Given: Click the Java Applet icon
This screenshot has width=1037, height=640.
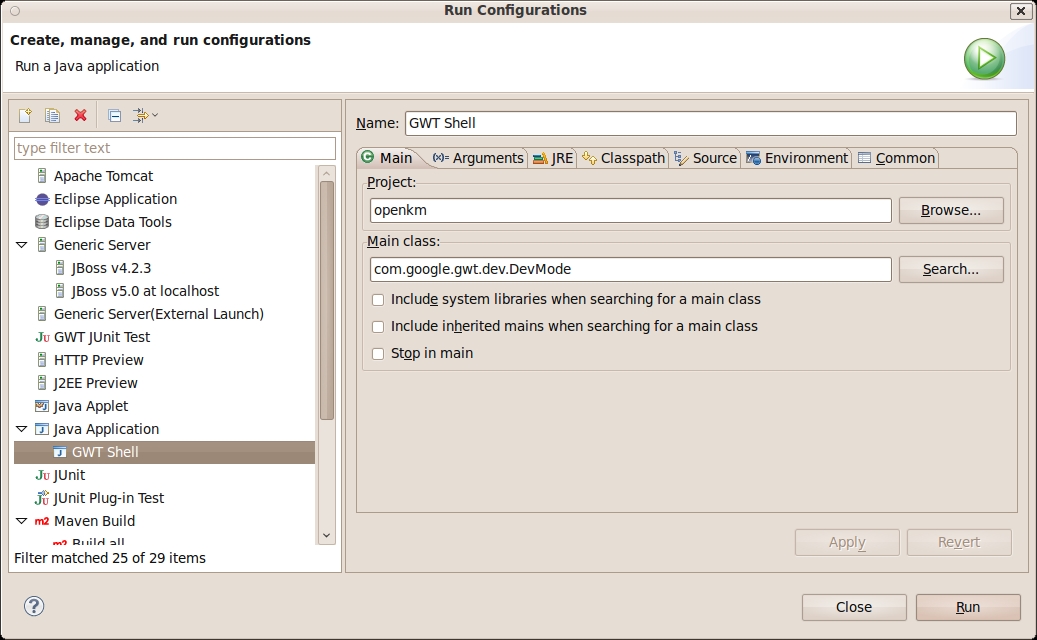Looking at the screenshot, I should pos(42,406).
